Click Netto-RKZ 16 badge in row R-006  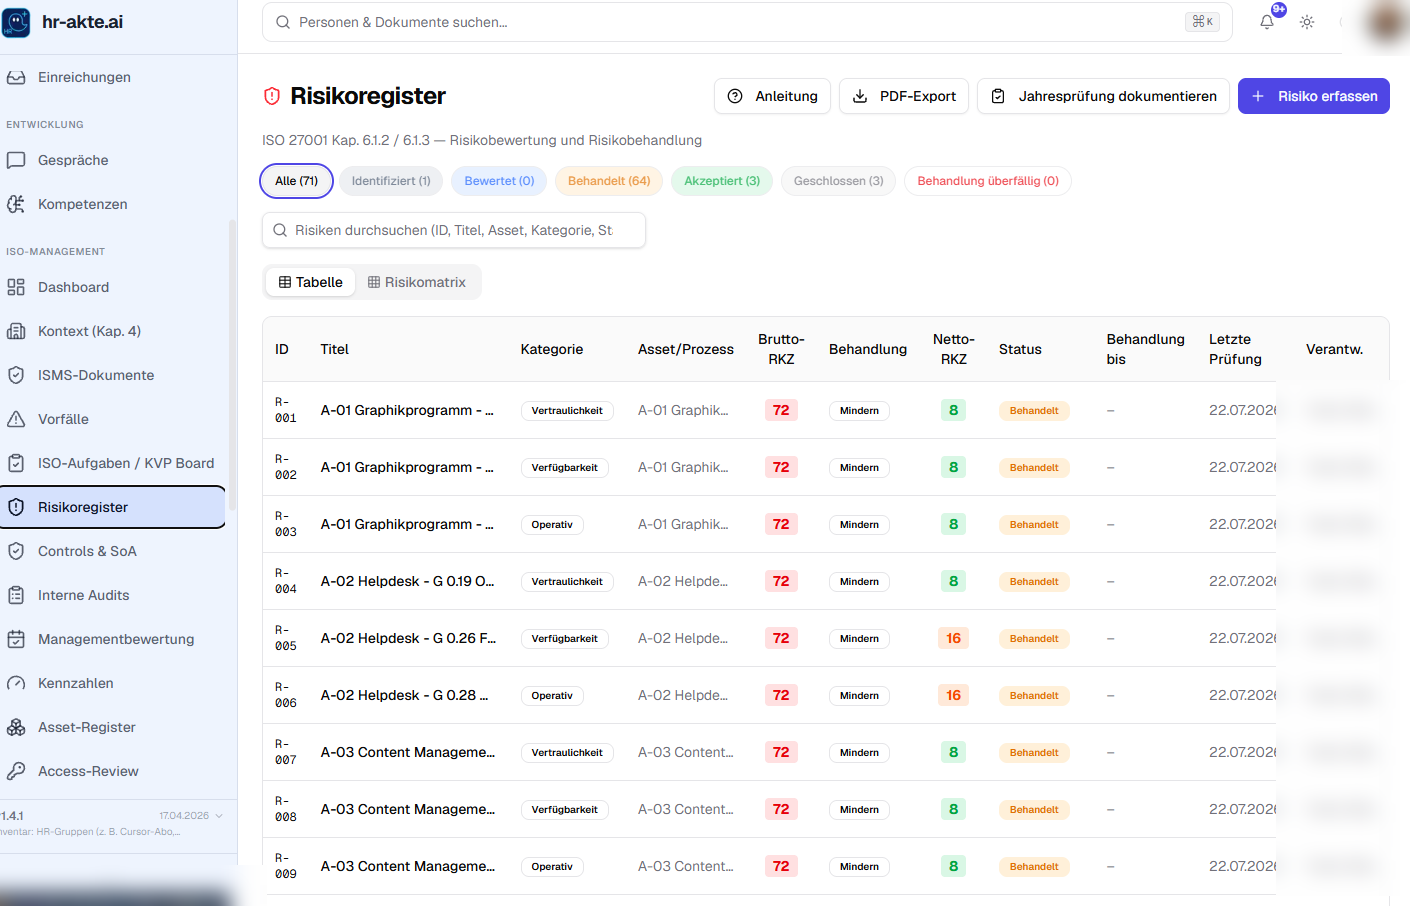click(953, 695)
